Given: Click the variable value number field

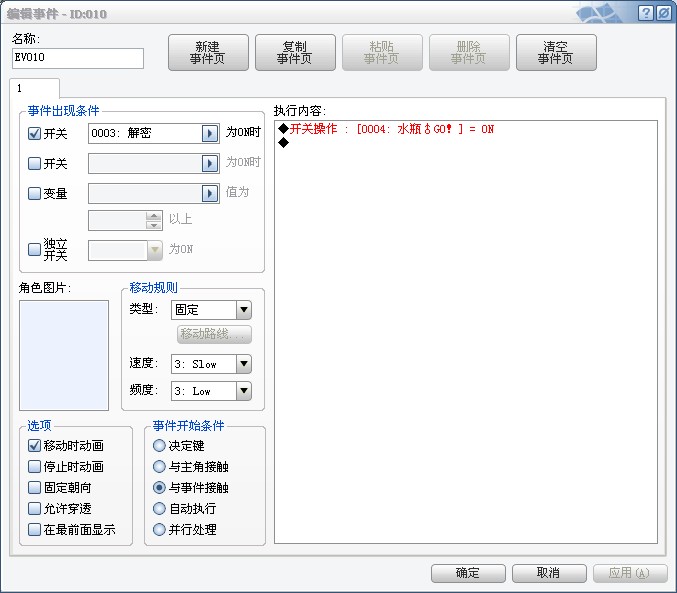Looking at the screenshot, I should click(x=117, y=220).
